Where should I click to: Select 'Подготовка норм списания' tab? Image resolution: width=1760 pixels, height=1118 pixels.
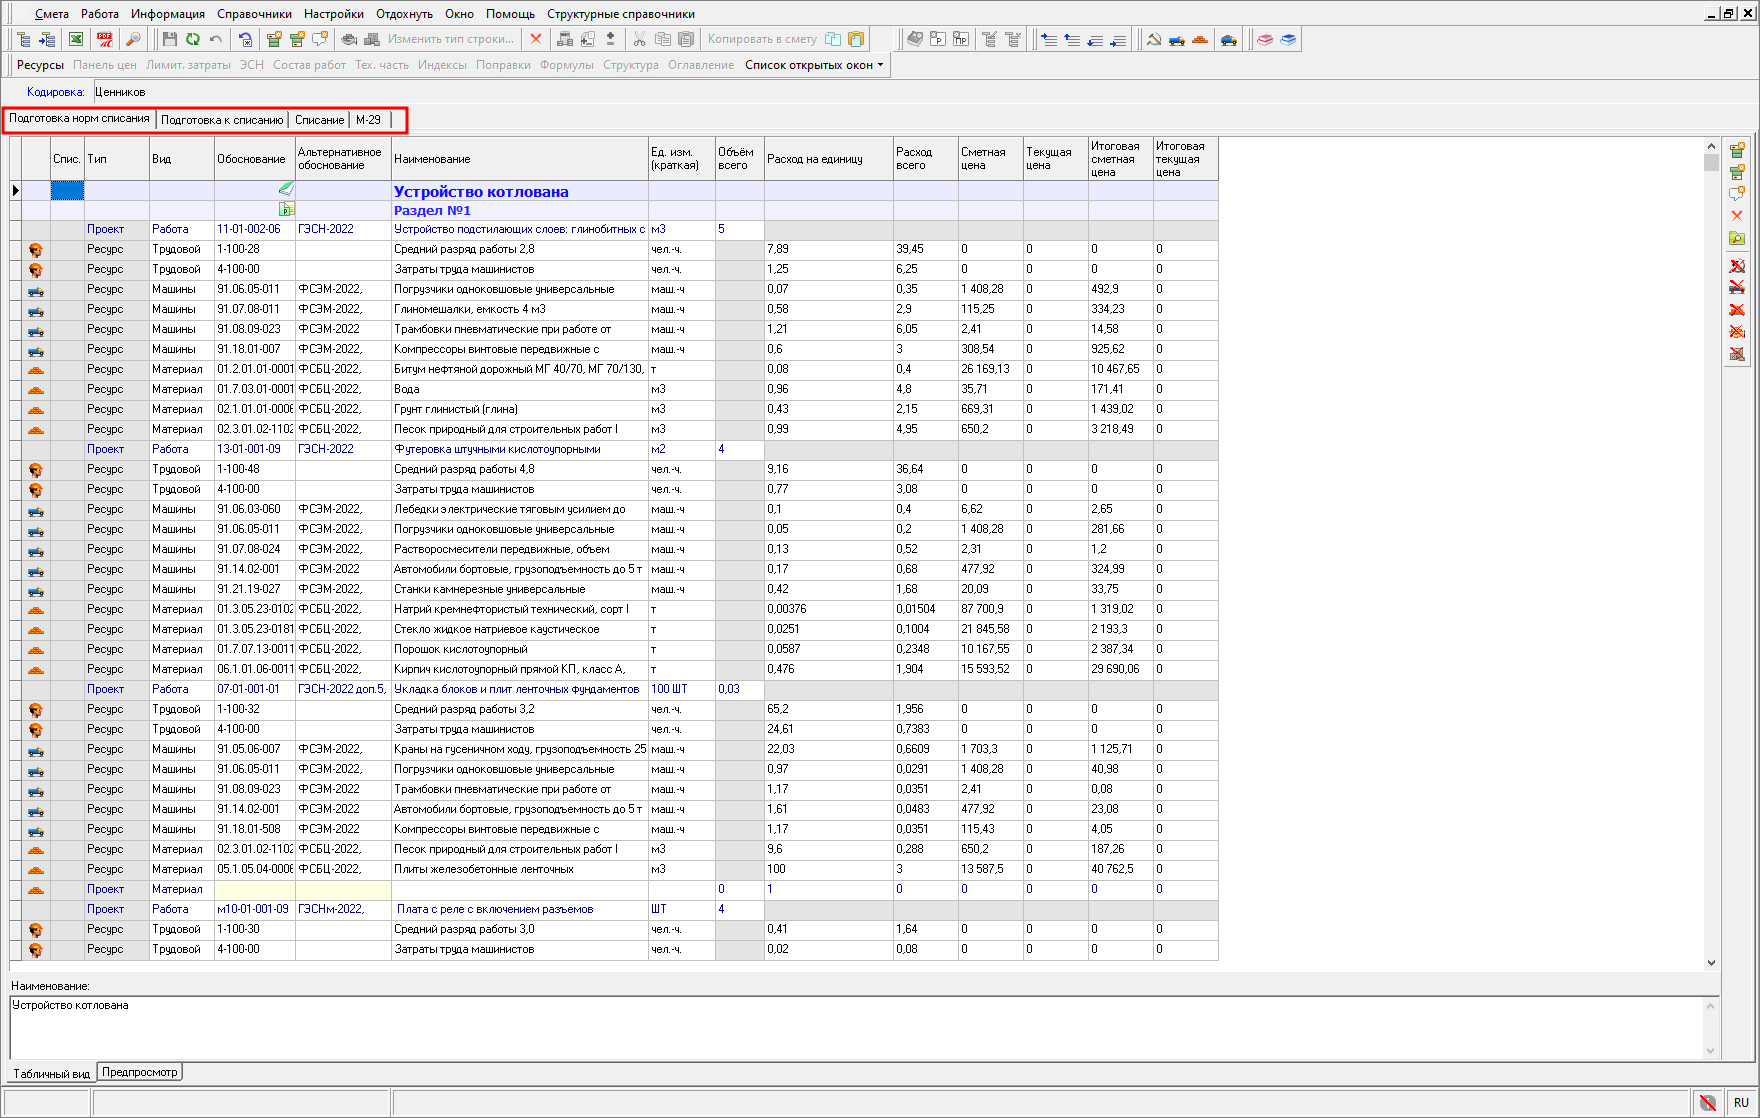79,118
